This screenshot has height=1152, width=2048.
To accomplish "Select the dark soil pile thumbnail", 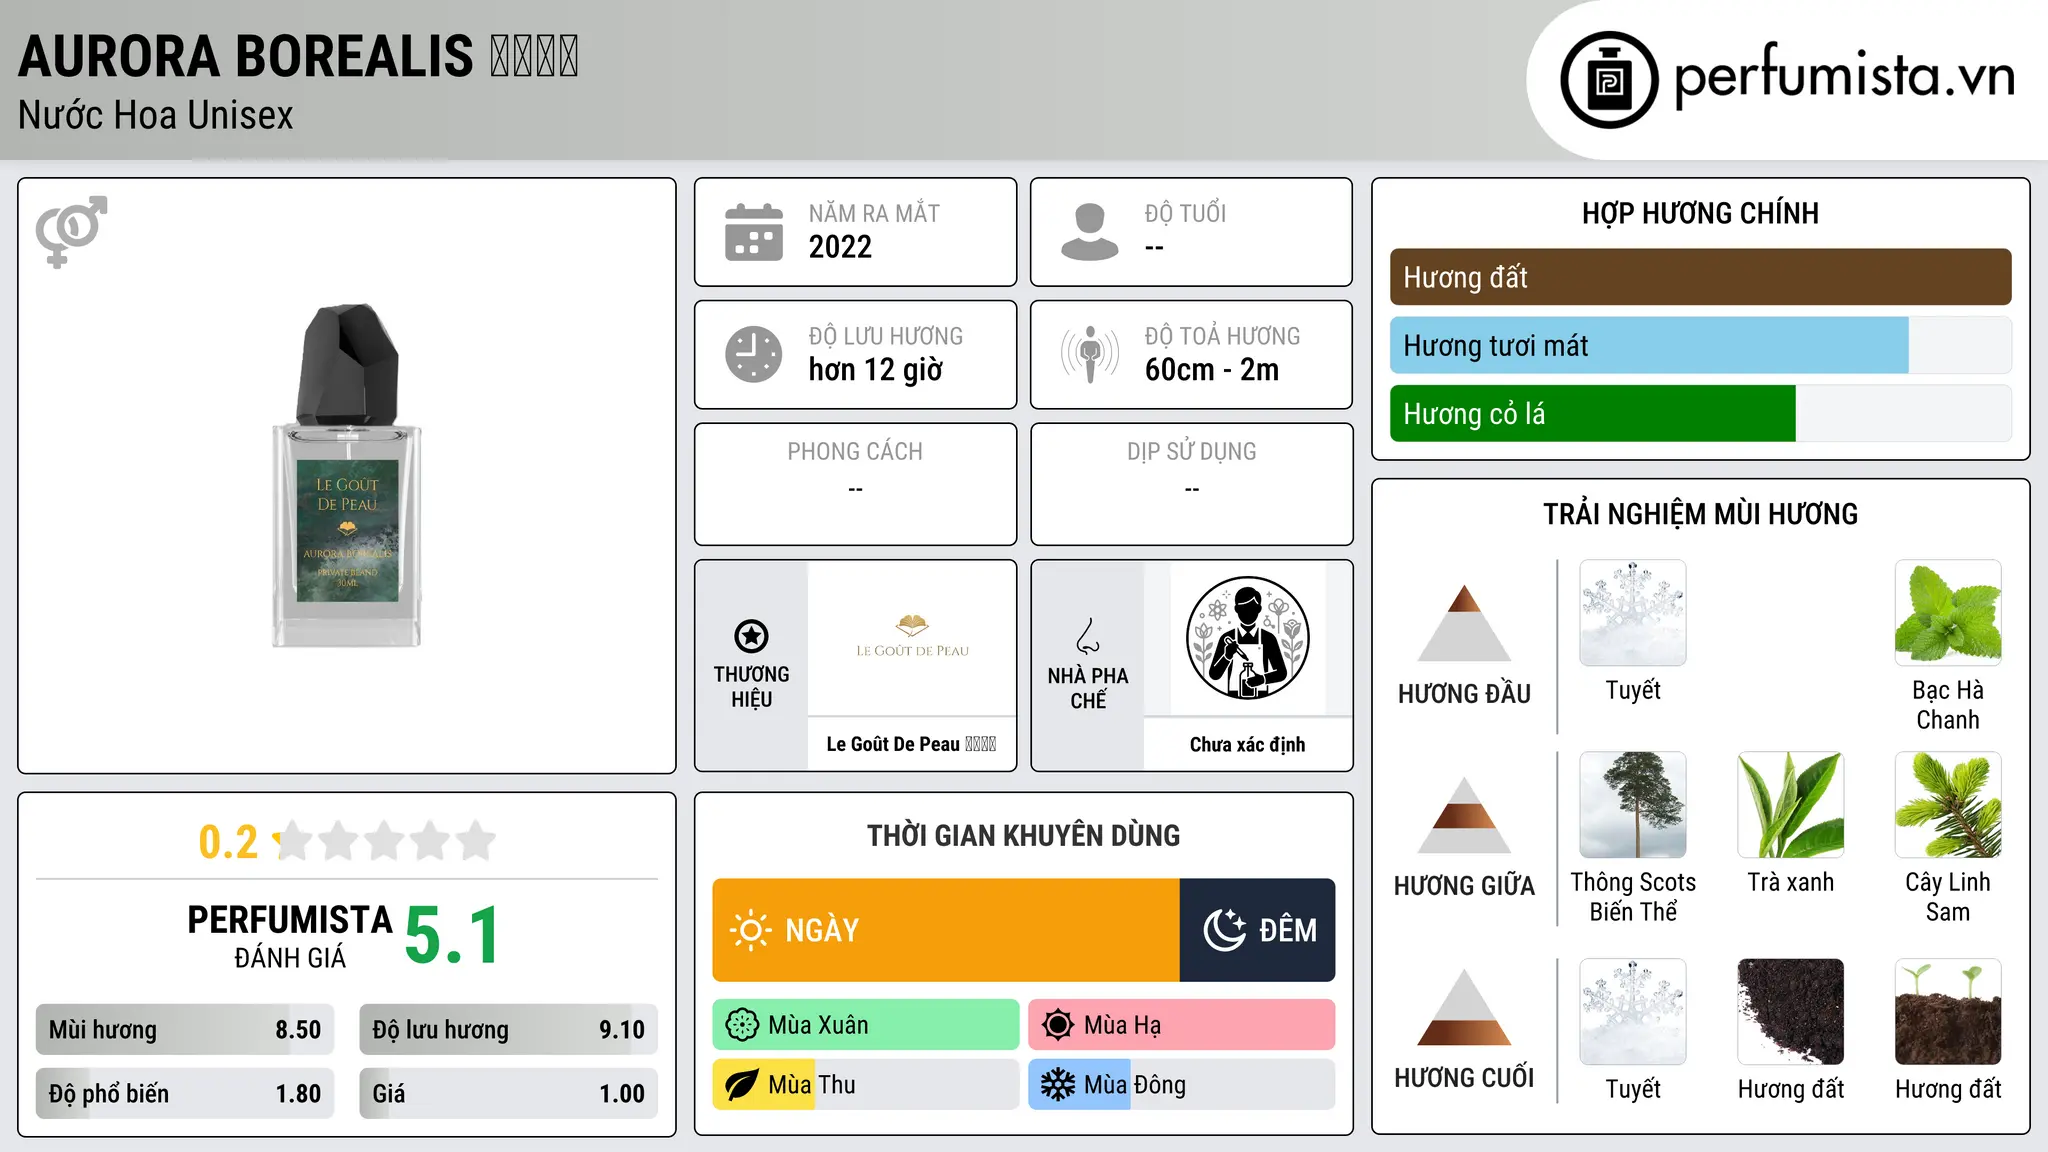I will [x=1791, y=1012].
